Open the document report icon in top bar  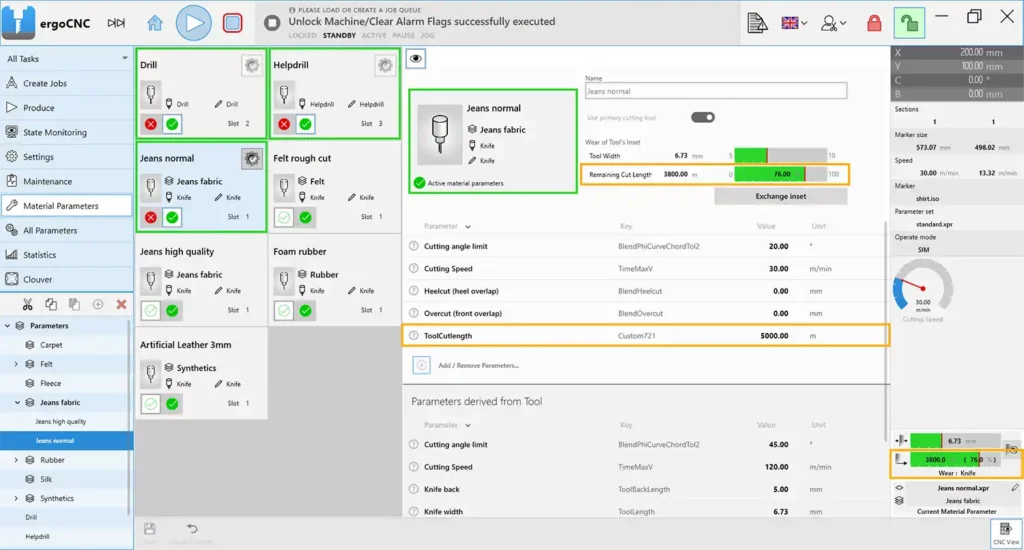pyautogui.click(x=757, y=23)
